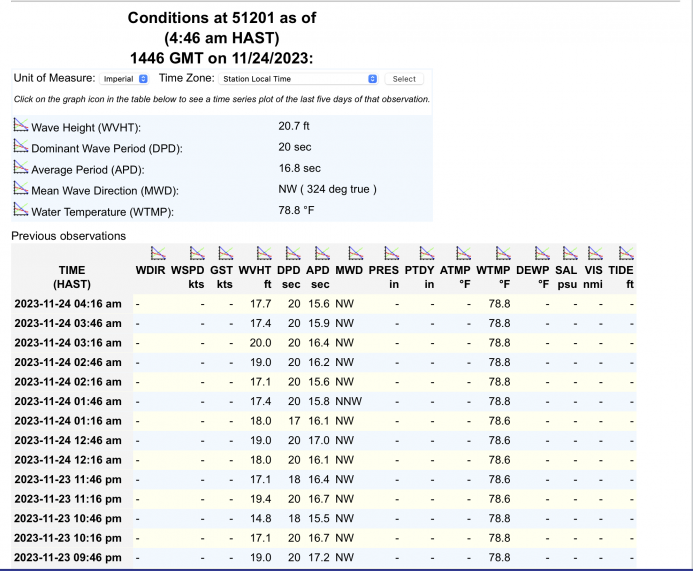Select the 2023-11-23 09:46 pm row time
The width and height of the screenshot is (693, 571).
coord(68,557)
